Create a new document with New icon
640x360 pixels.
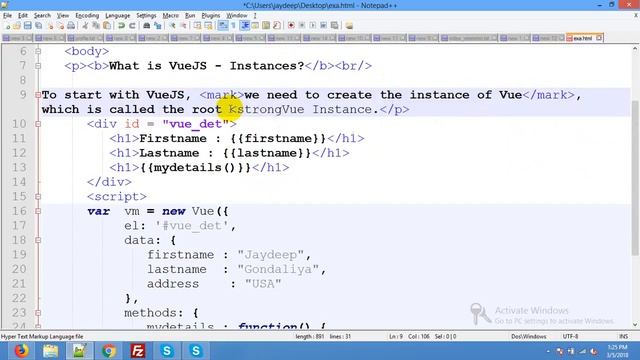pyautogui.click(x=7, y=26)
